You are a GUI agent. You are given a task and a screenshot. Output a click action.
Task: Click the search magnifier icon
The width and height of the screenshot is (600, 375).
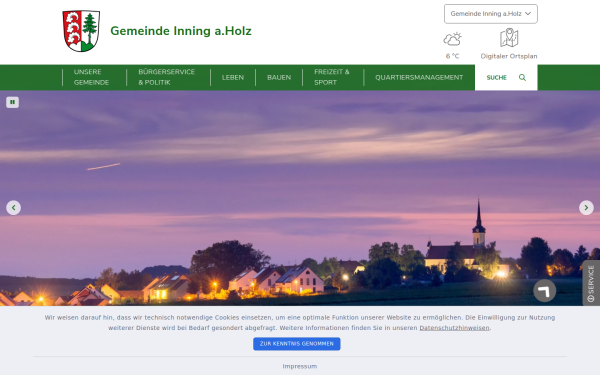pyautogui.click(x=522, y=78)
